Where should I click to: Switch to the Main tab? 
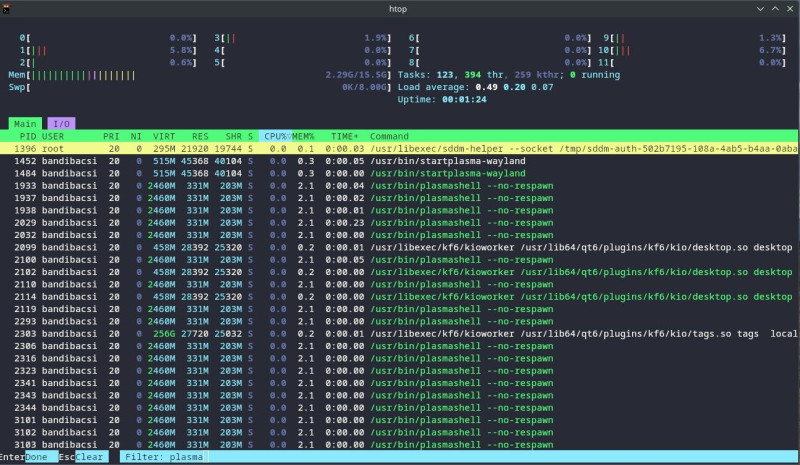(x=25, y=124)
